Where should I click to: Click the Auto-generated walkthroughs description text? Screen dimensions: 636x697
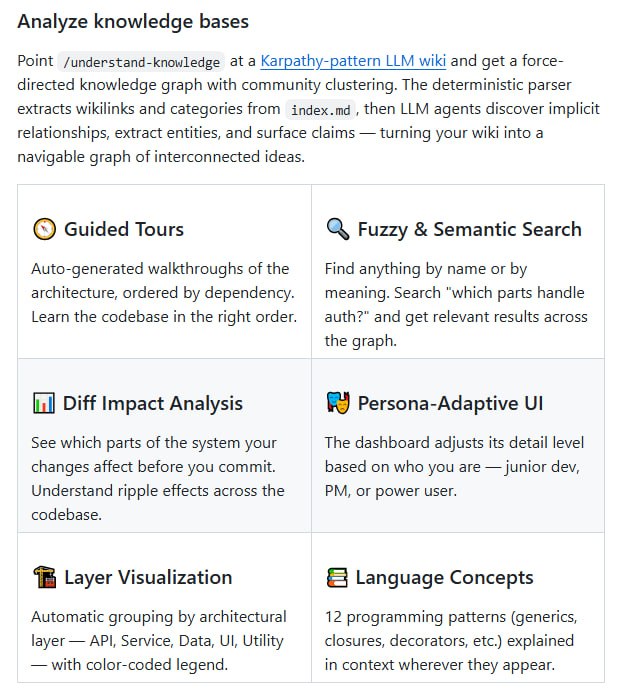pos(164,292)
